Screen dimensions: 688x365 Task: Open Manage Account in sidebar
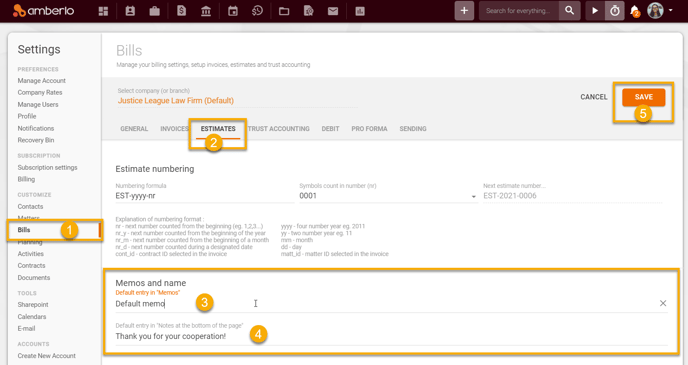42,81
